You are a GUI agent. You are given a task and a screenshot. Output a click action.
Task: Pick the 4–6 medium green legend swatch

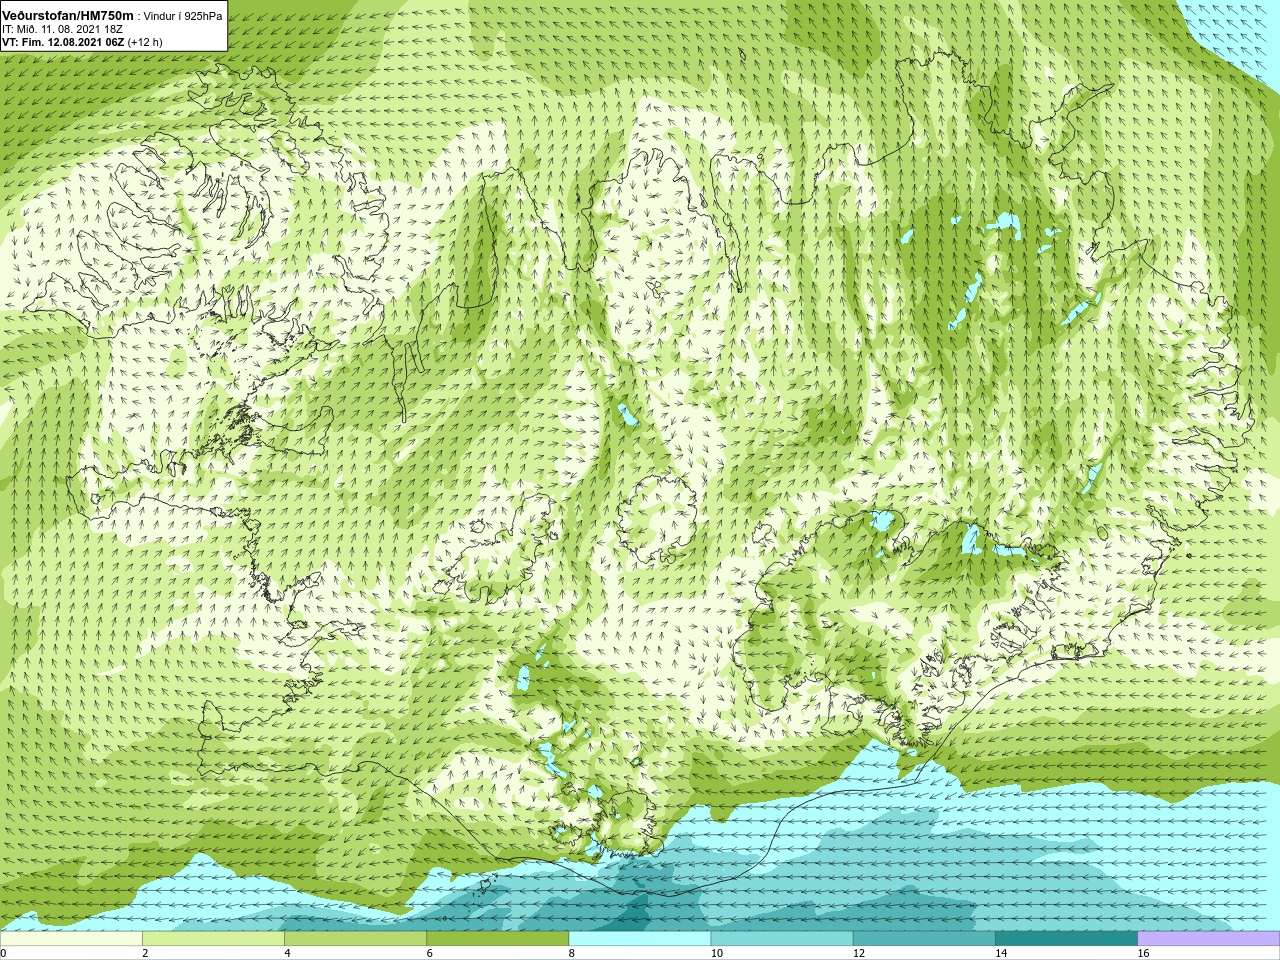tap(355, 939)
